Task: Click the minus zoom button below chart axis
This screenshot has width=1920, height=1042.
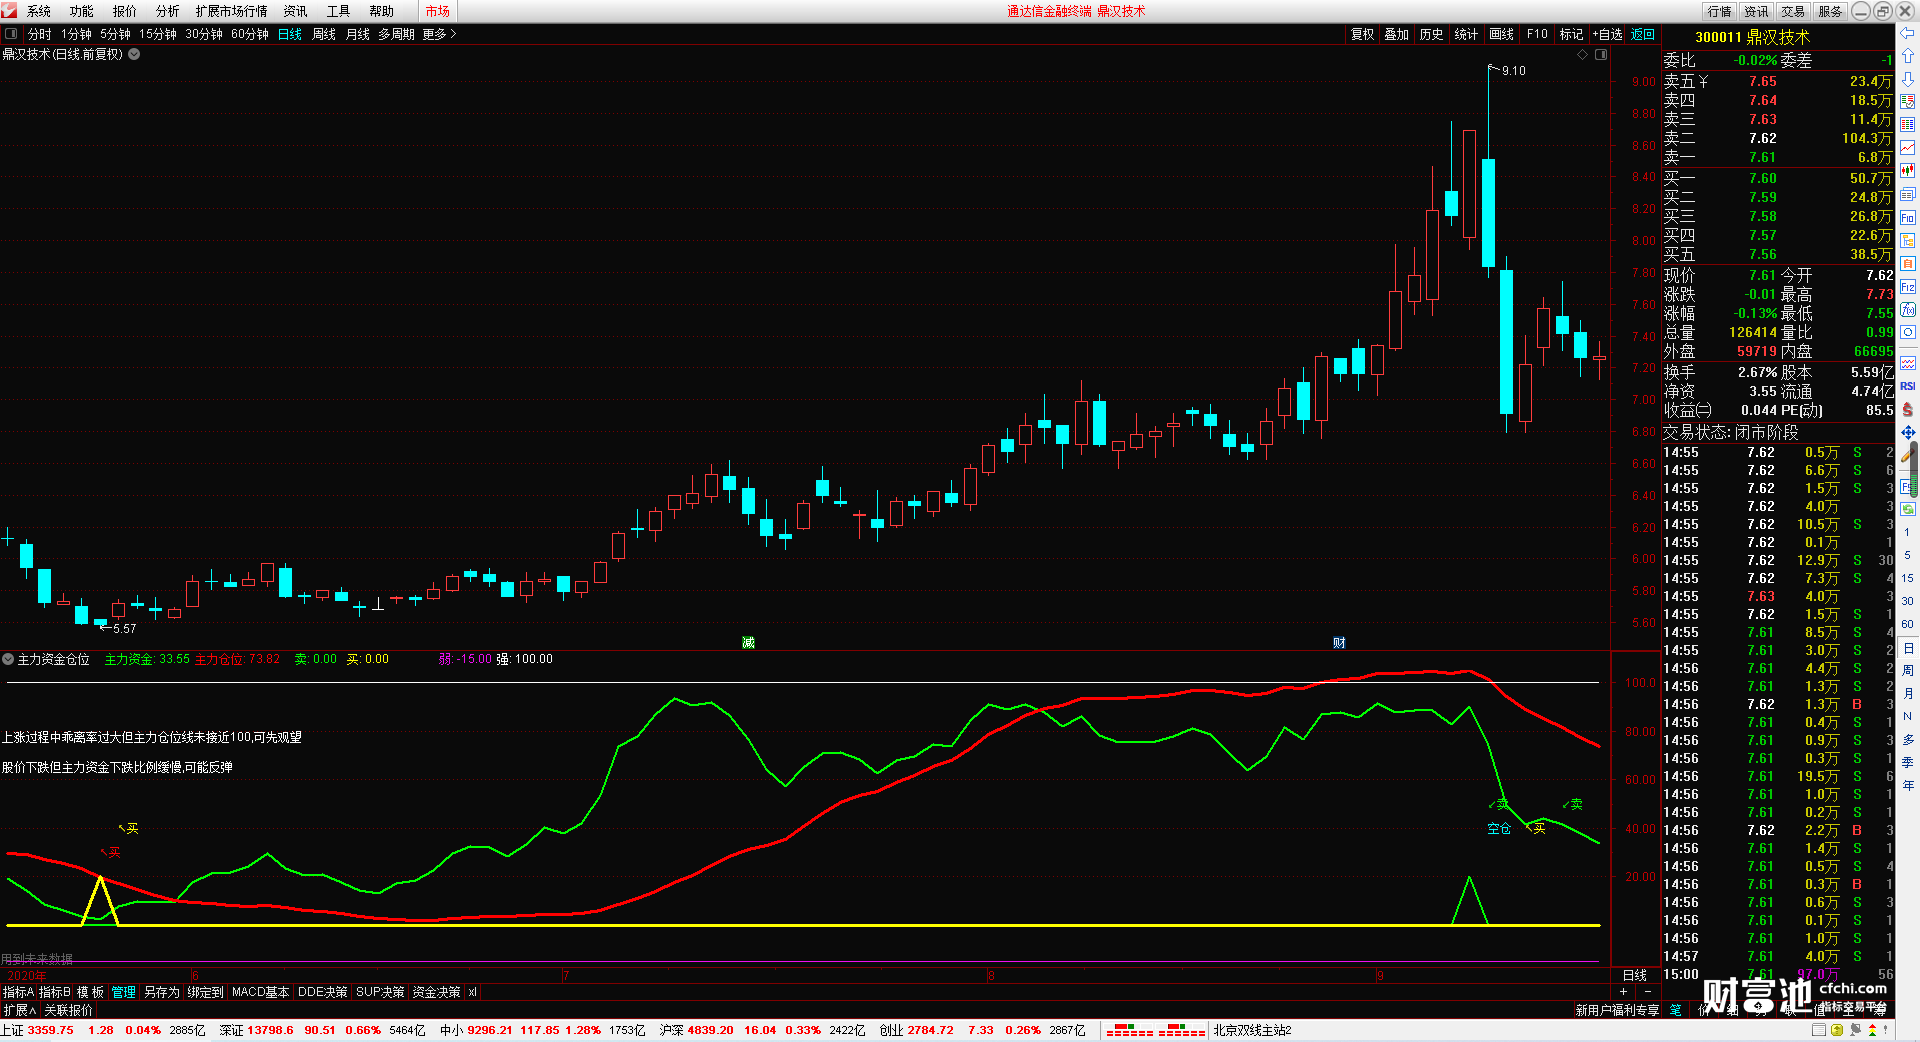Action: point(1648,992)
